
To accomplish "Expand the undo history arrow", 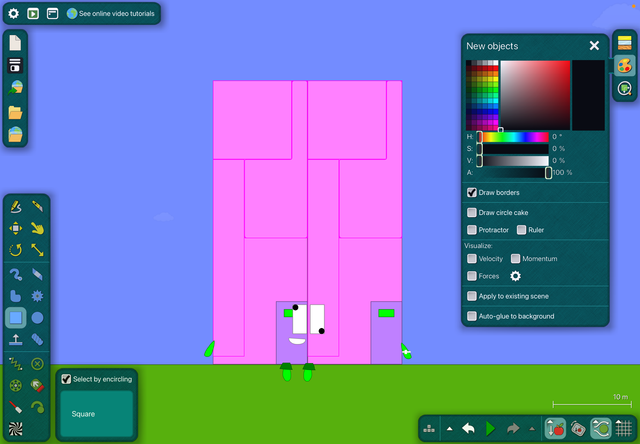I will click(449, 428).
